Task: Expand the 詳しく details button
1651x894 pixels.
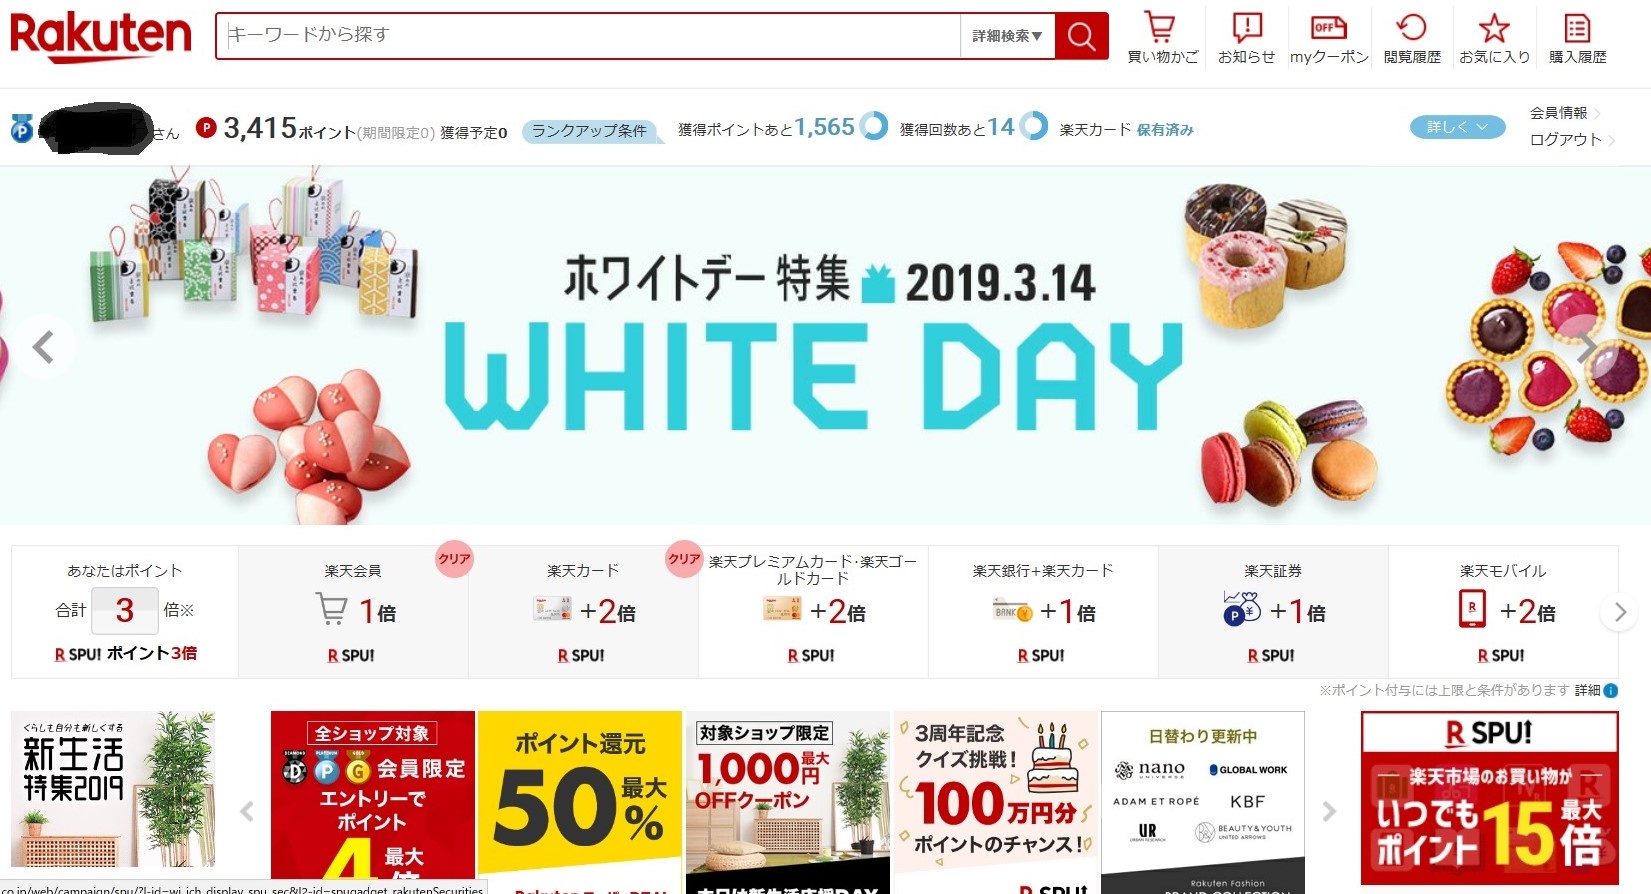Action: (1457, 127)
